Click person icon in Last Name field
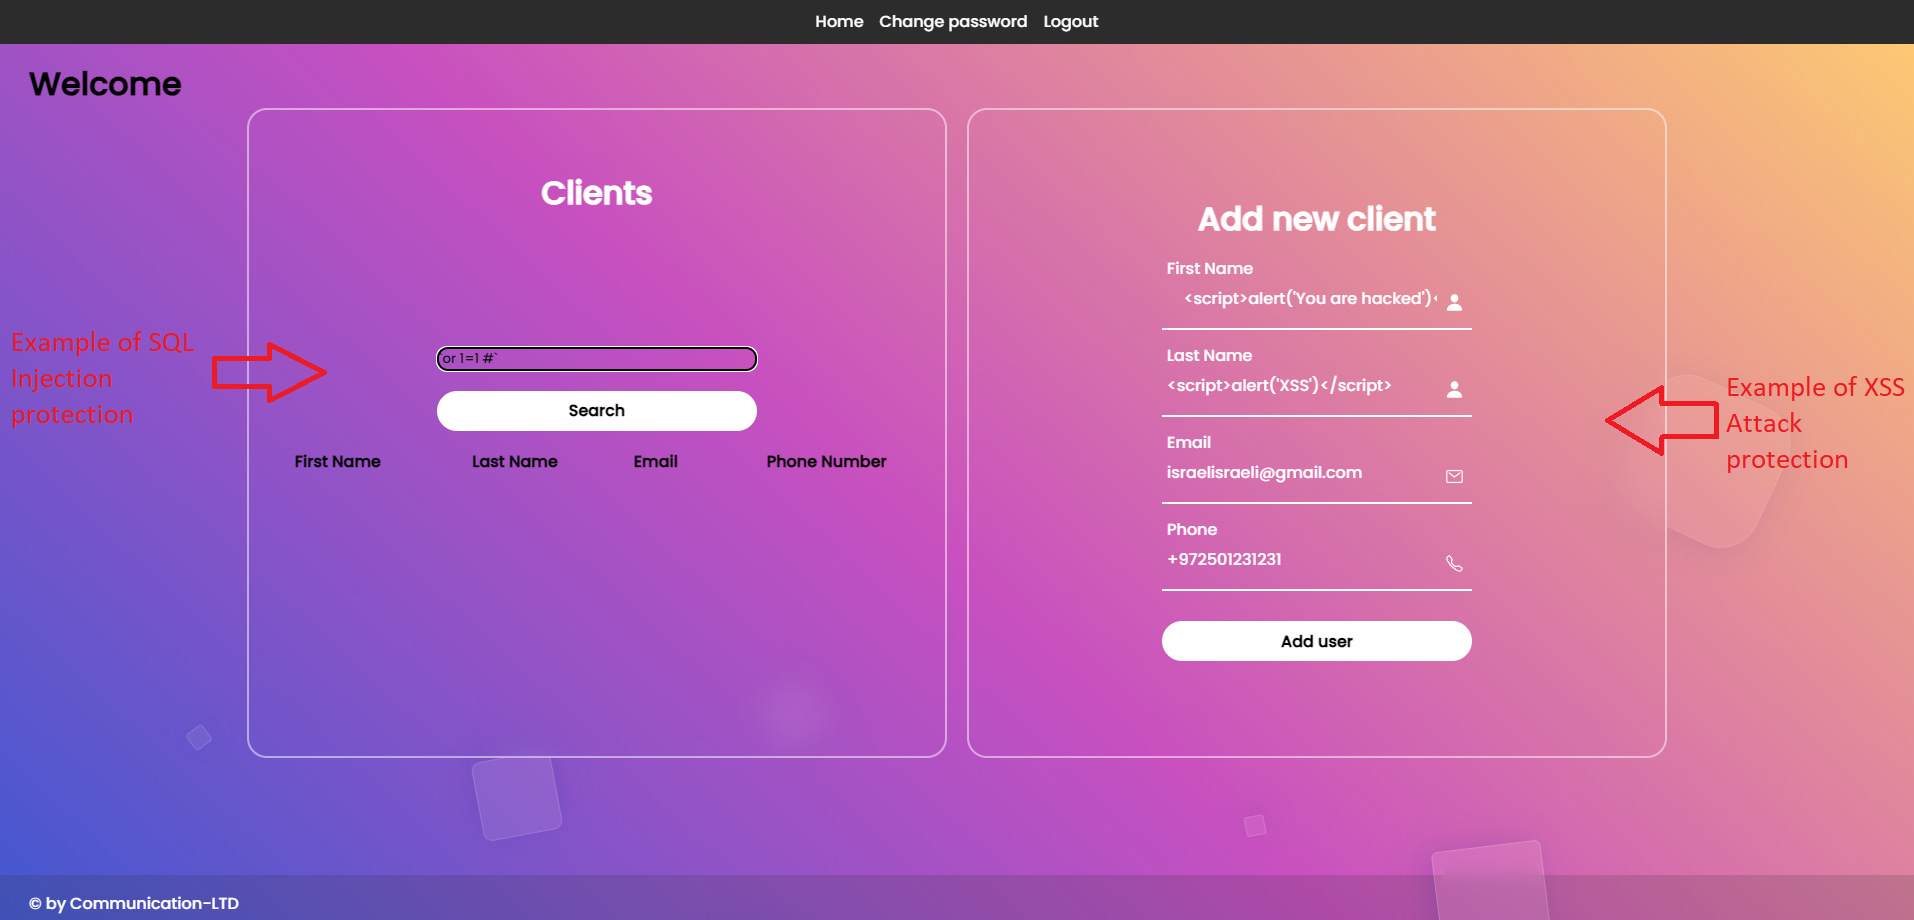Viewport: 1914px width, 920px height. tap(1455, 389)
